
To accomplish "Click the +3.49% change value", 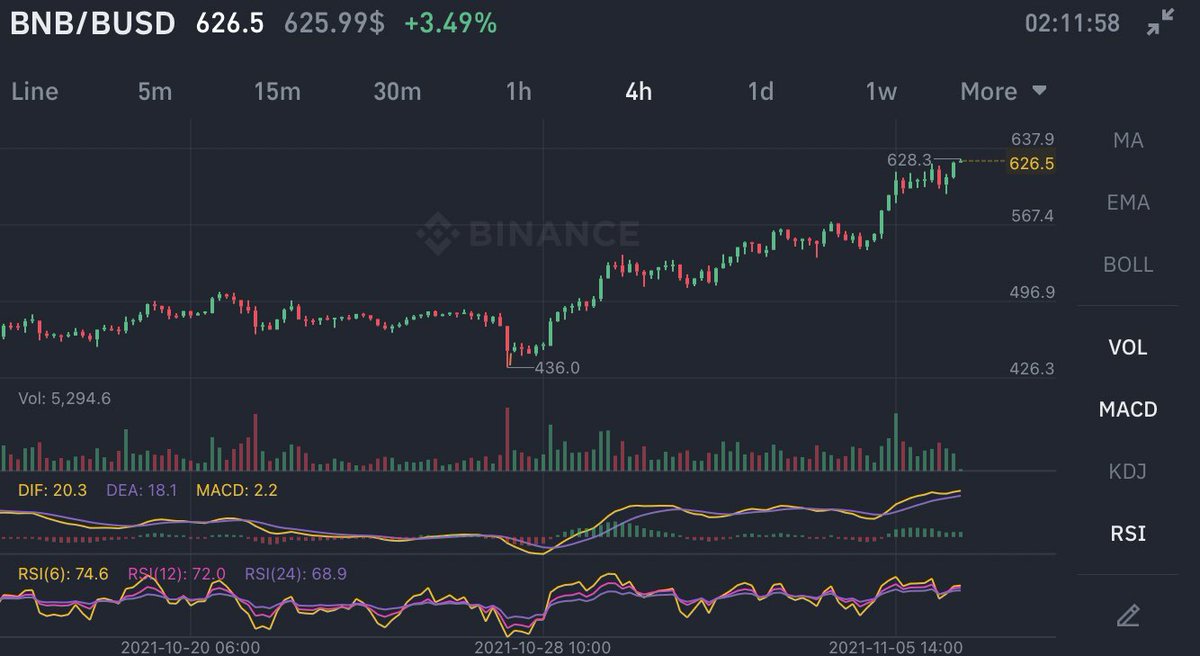I will [x=450, y=23].
